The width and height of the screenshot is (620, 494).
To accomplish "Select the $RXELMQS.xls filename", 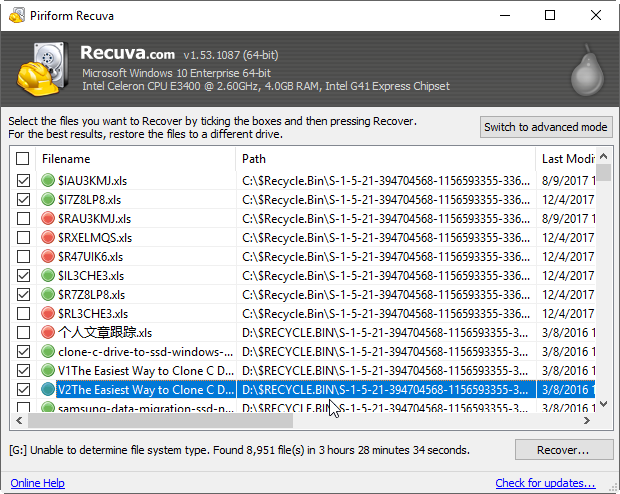I will (95, 238).
